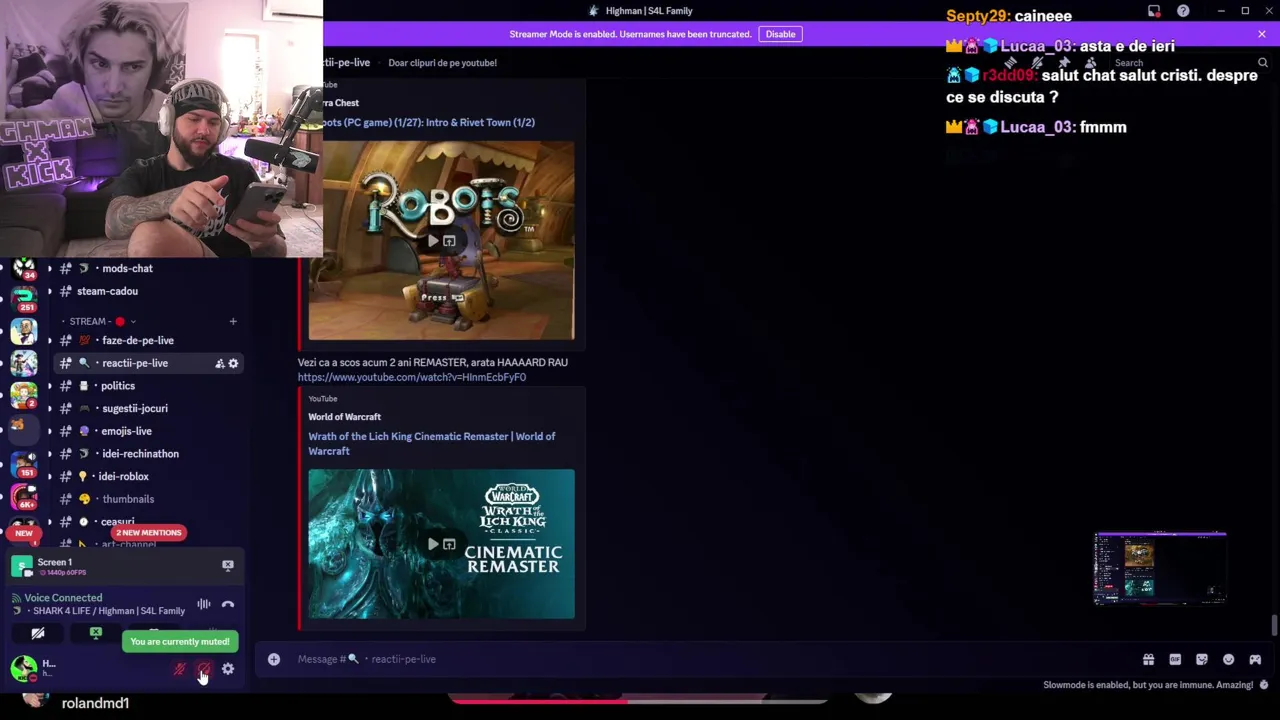Image resolution: width=1280 pixels, height=720 pixels.
Task: Click the green screen share button in voice controls
Action: tap(96, 633)
